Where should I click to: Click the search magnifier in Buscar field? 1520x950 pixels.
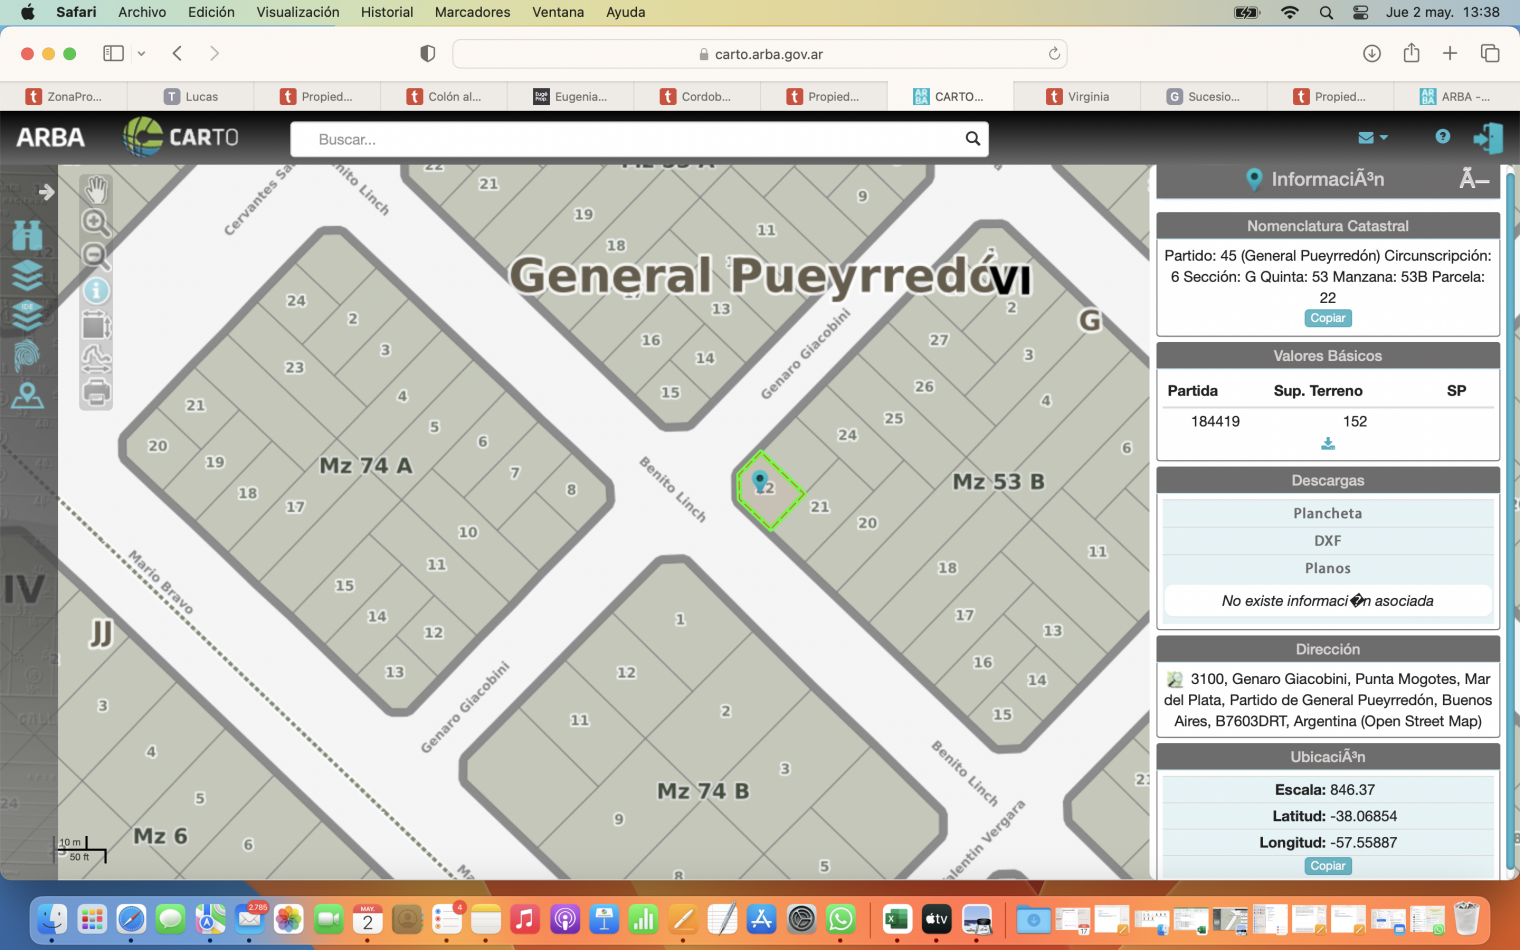pyautogui.click(x=972, y=139)
